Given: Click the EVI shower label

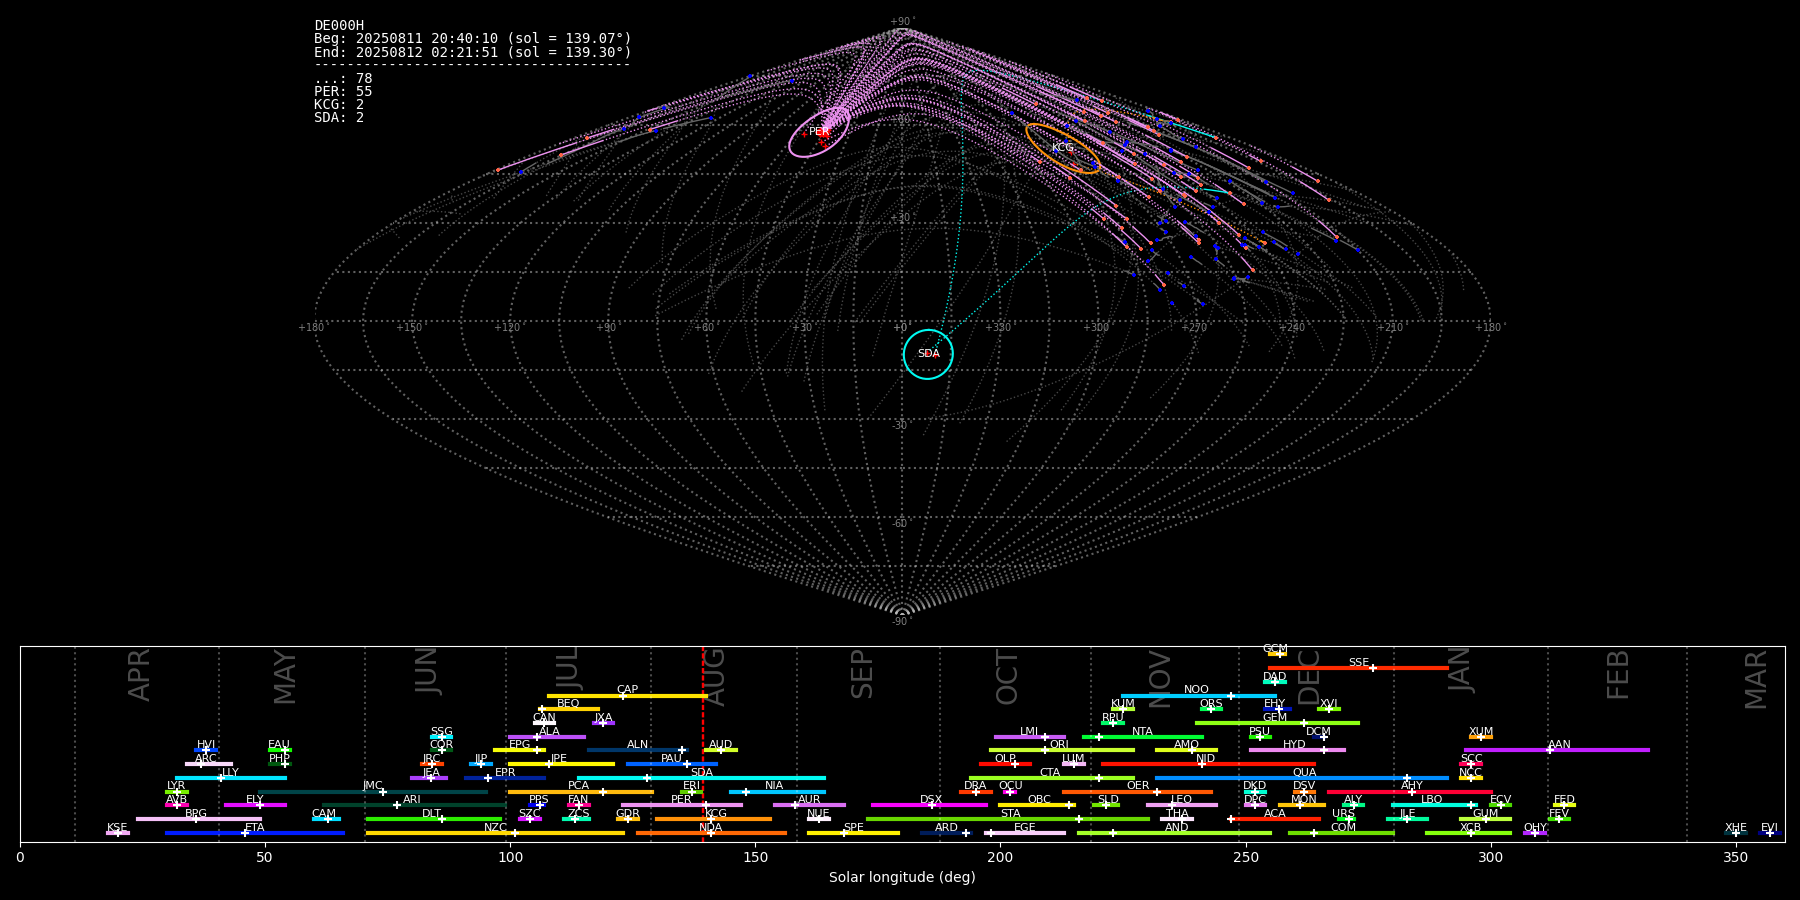Looking at the screenshot, I should [x=1769, y=828].
